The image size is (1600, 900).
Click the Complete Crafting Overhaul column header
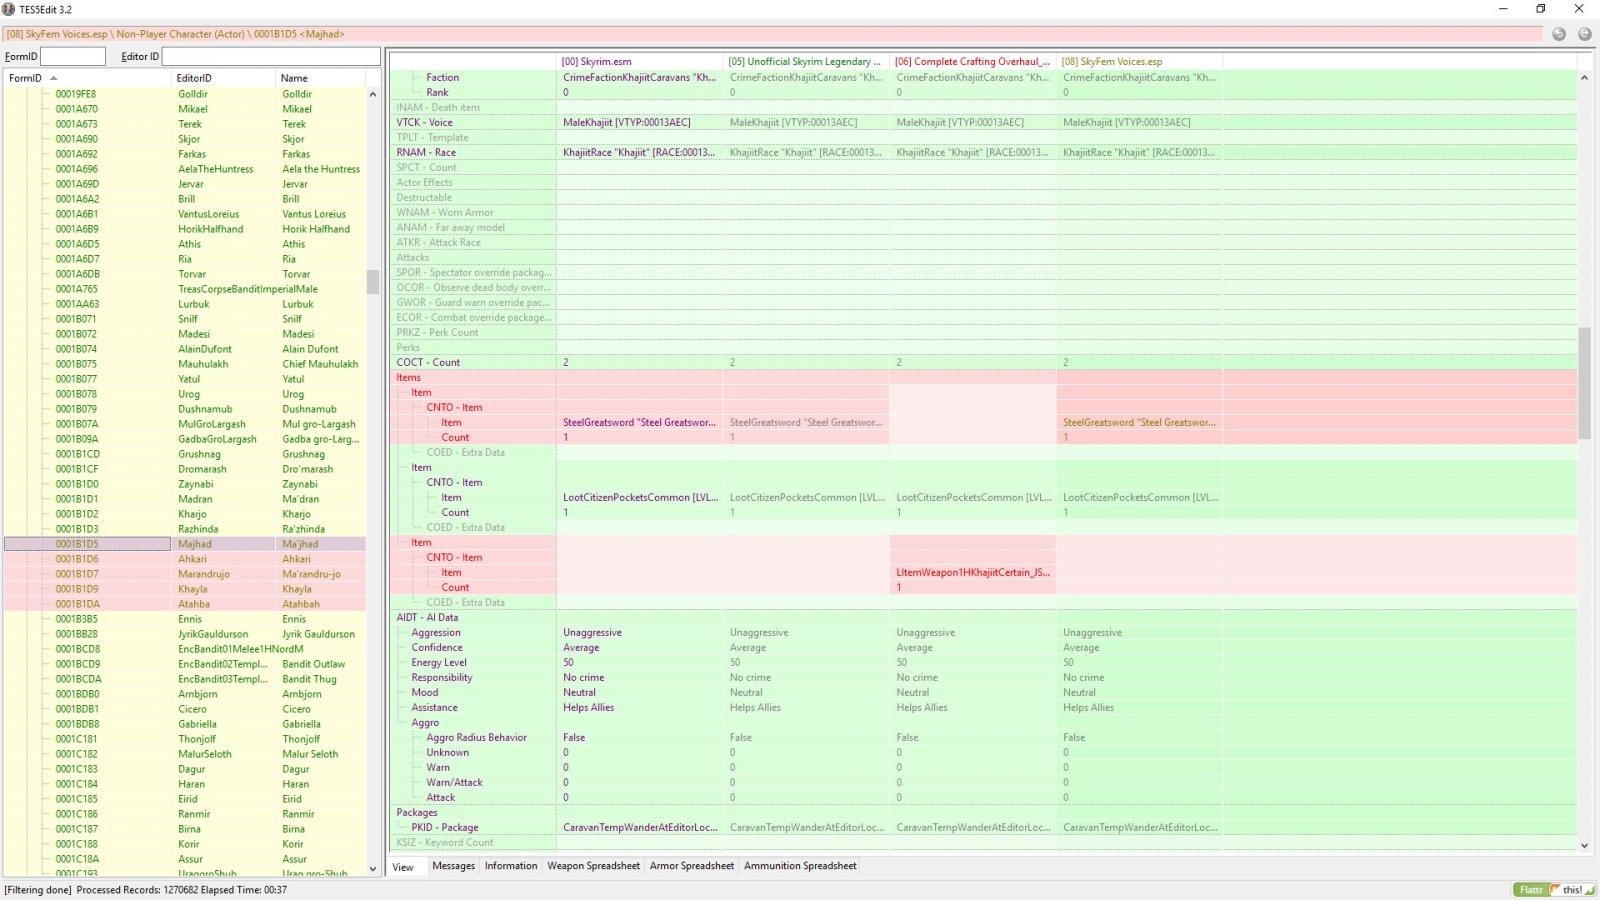(973, 62)
